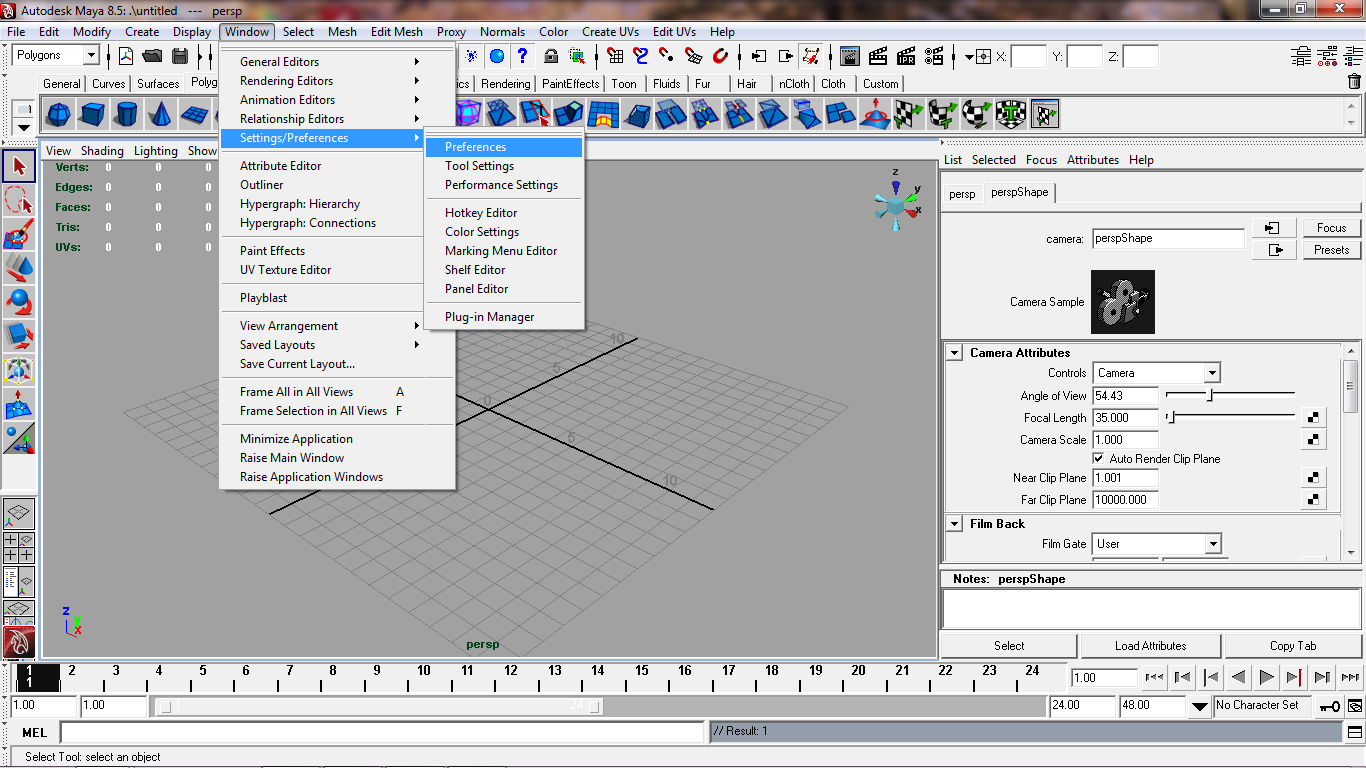Click the play forward button

coord(1266,677)
